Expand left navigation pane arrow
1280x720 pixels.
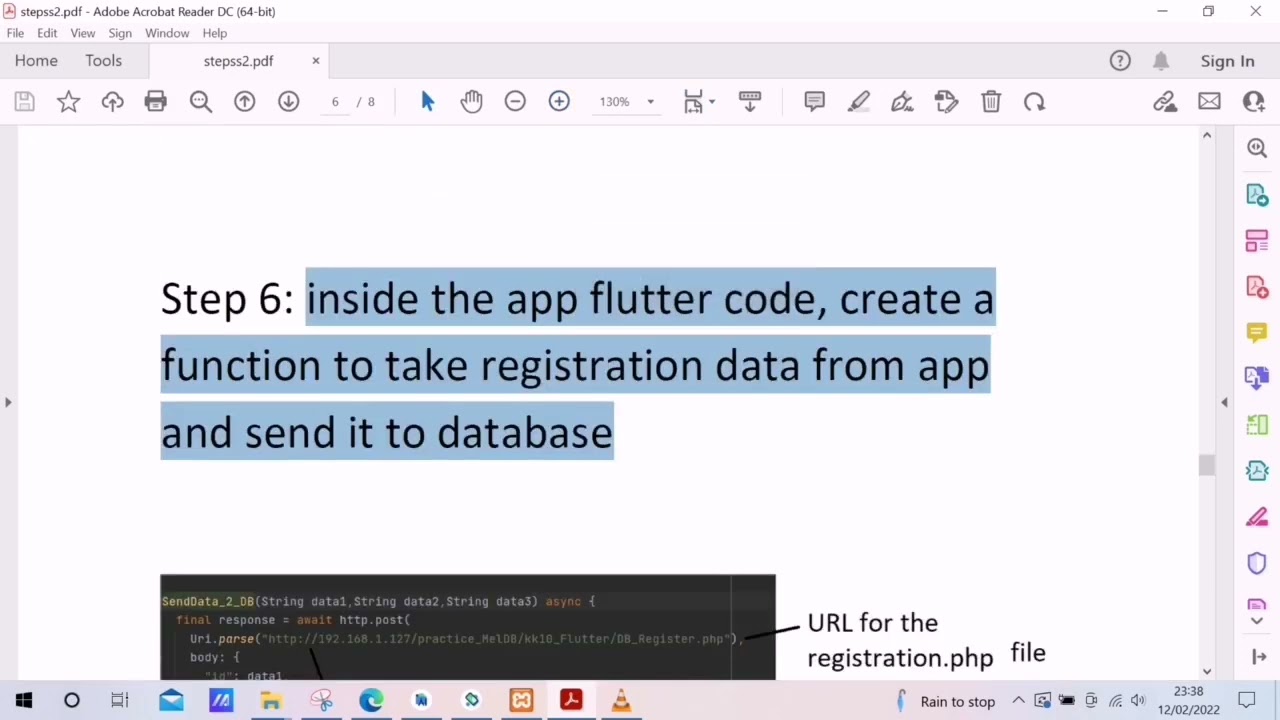point(8,402)
